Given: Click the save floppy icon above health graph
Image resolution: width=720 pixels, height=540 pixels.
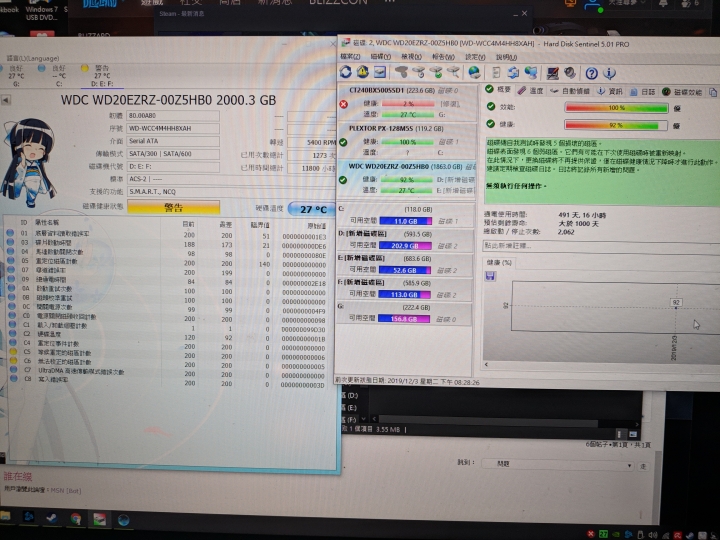Looking at the screenshot, I should 490,276.
